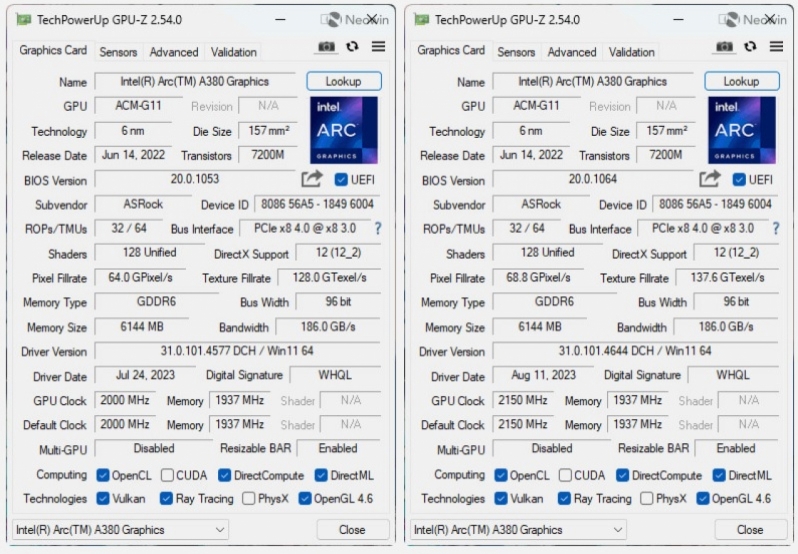Click screenshot camera icon in right GPU-Z window

point(724,47)
